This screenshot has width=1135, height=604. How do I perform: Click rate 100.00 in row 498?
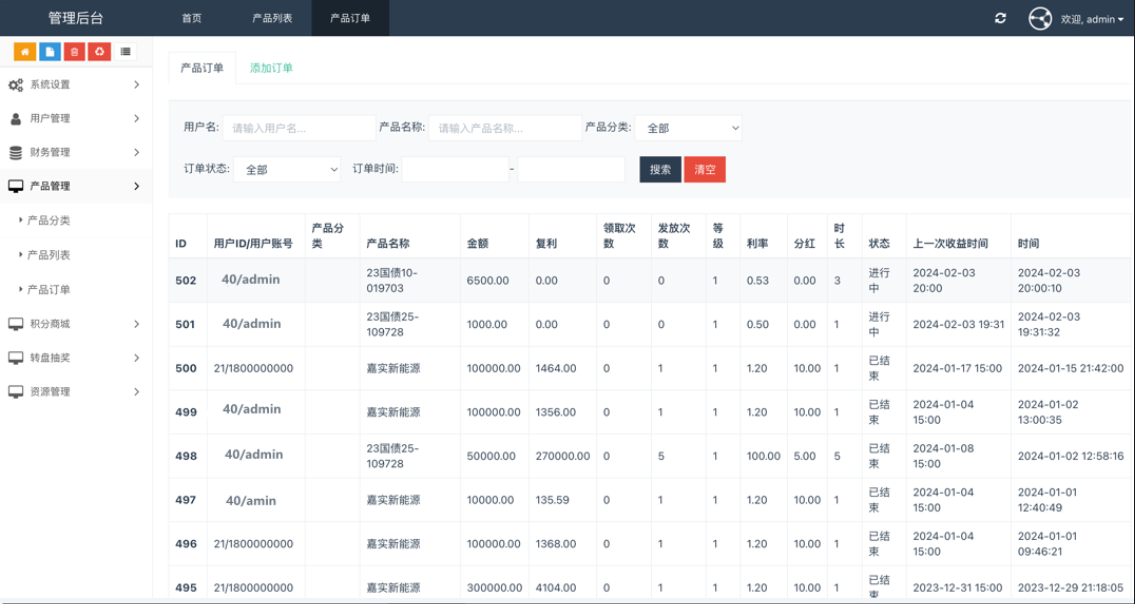tap(764, 456)
